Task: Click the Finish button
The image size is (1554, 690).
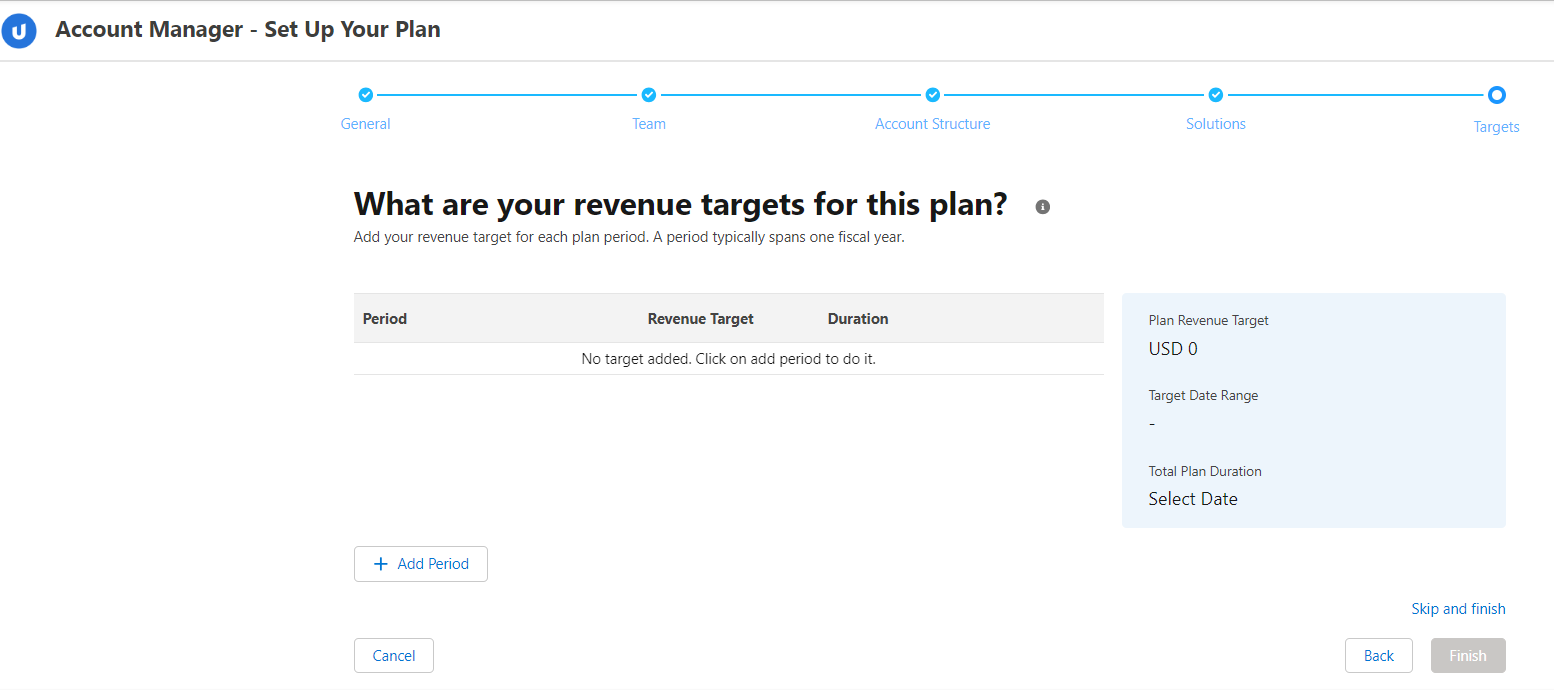Action: (1468, 656)
